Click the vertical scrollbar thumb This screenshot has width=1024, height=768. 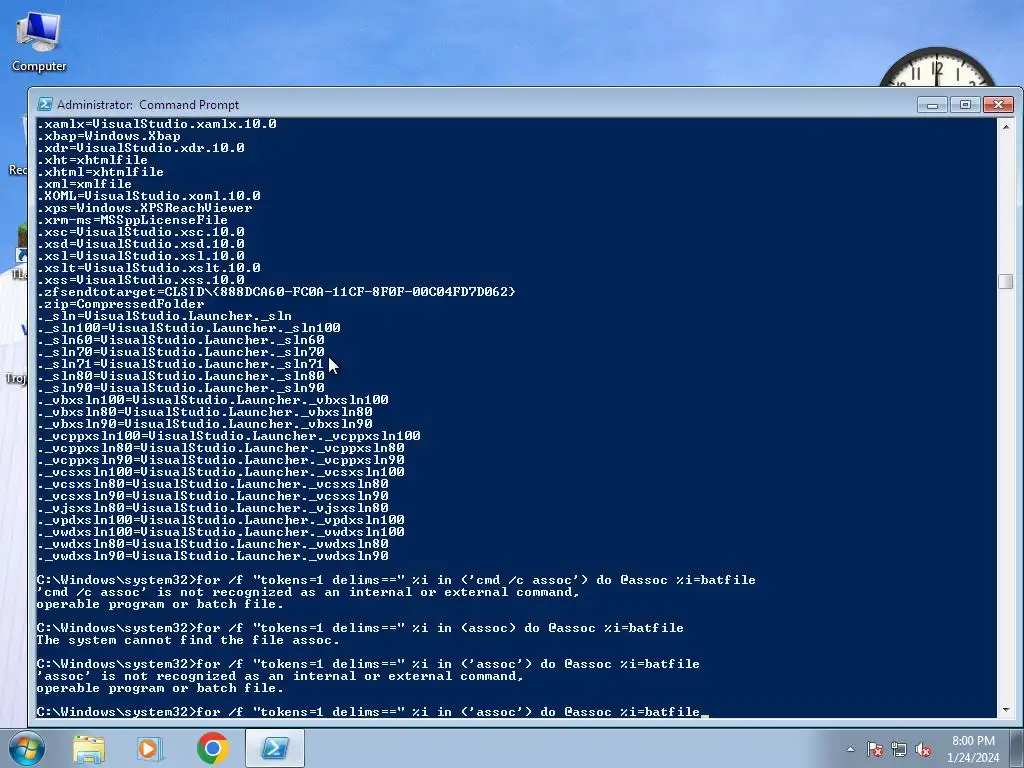[1006, 281]
